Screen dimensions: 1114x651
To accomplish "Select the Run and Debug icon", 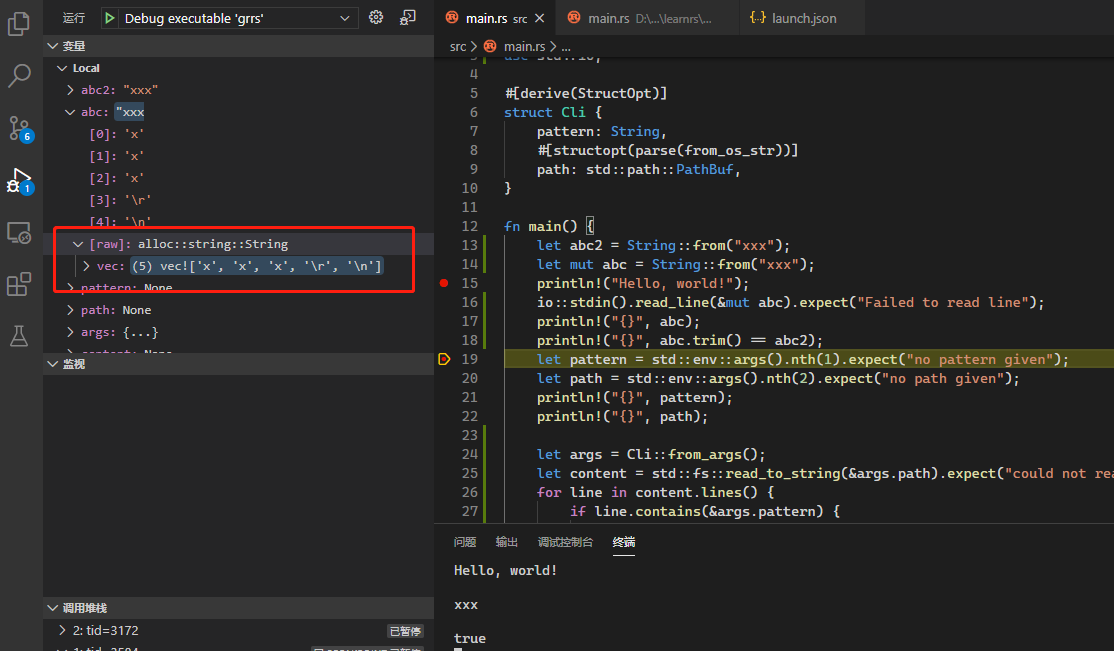I will pos(19,181).
